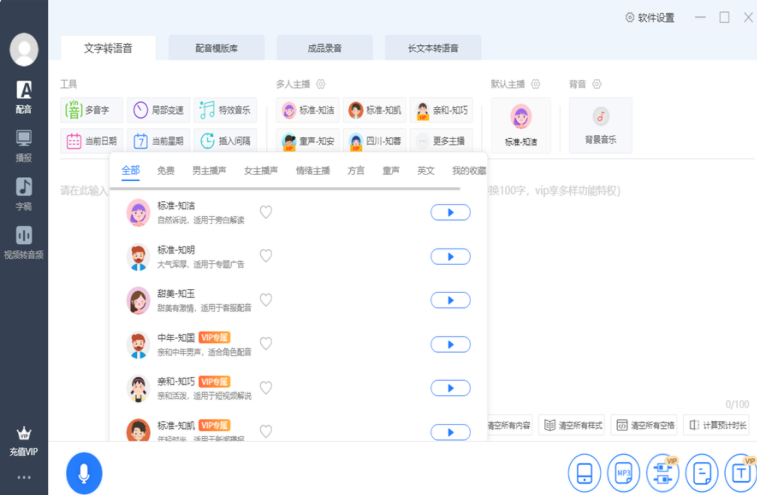
Task: Open 背景音乐 background music
Action: (x=600, y=124)
